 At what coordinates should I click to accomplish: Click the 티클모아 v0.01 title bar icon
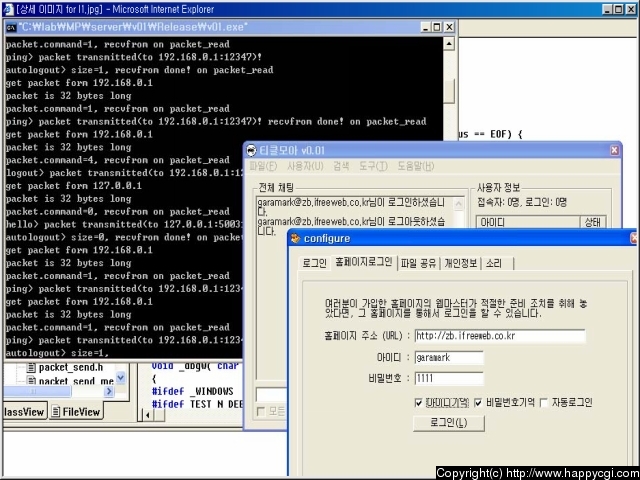coord(252,151)
